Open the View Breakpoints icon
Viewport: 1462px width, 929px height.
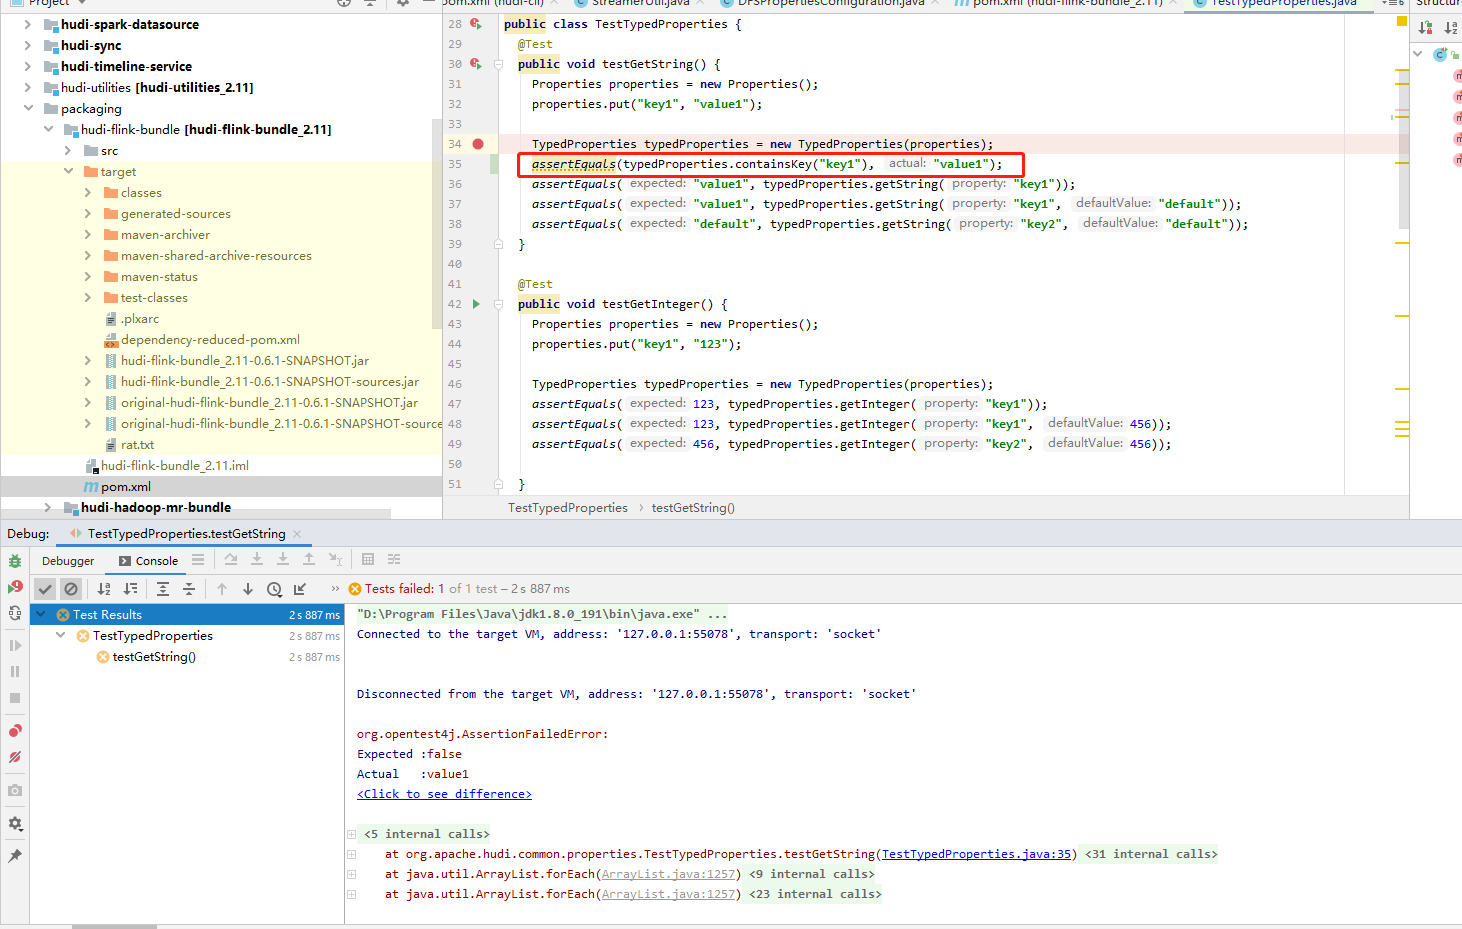(15, 731)
